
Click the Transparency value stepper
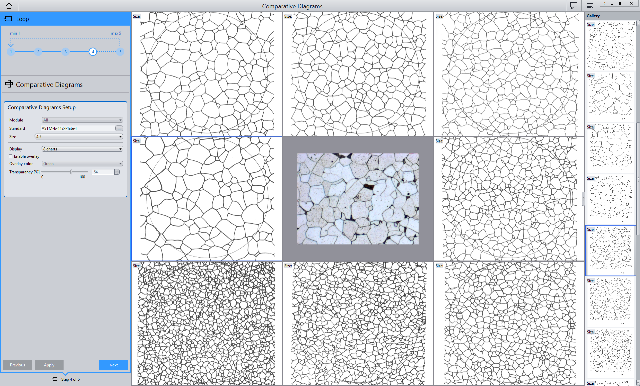[x=118, y=172]
